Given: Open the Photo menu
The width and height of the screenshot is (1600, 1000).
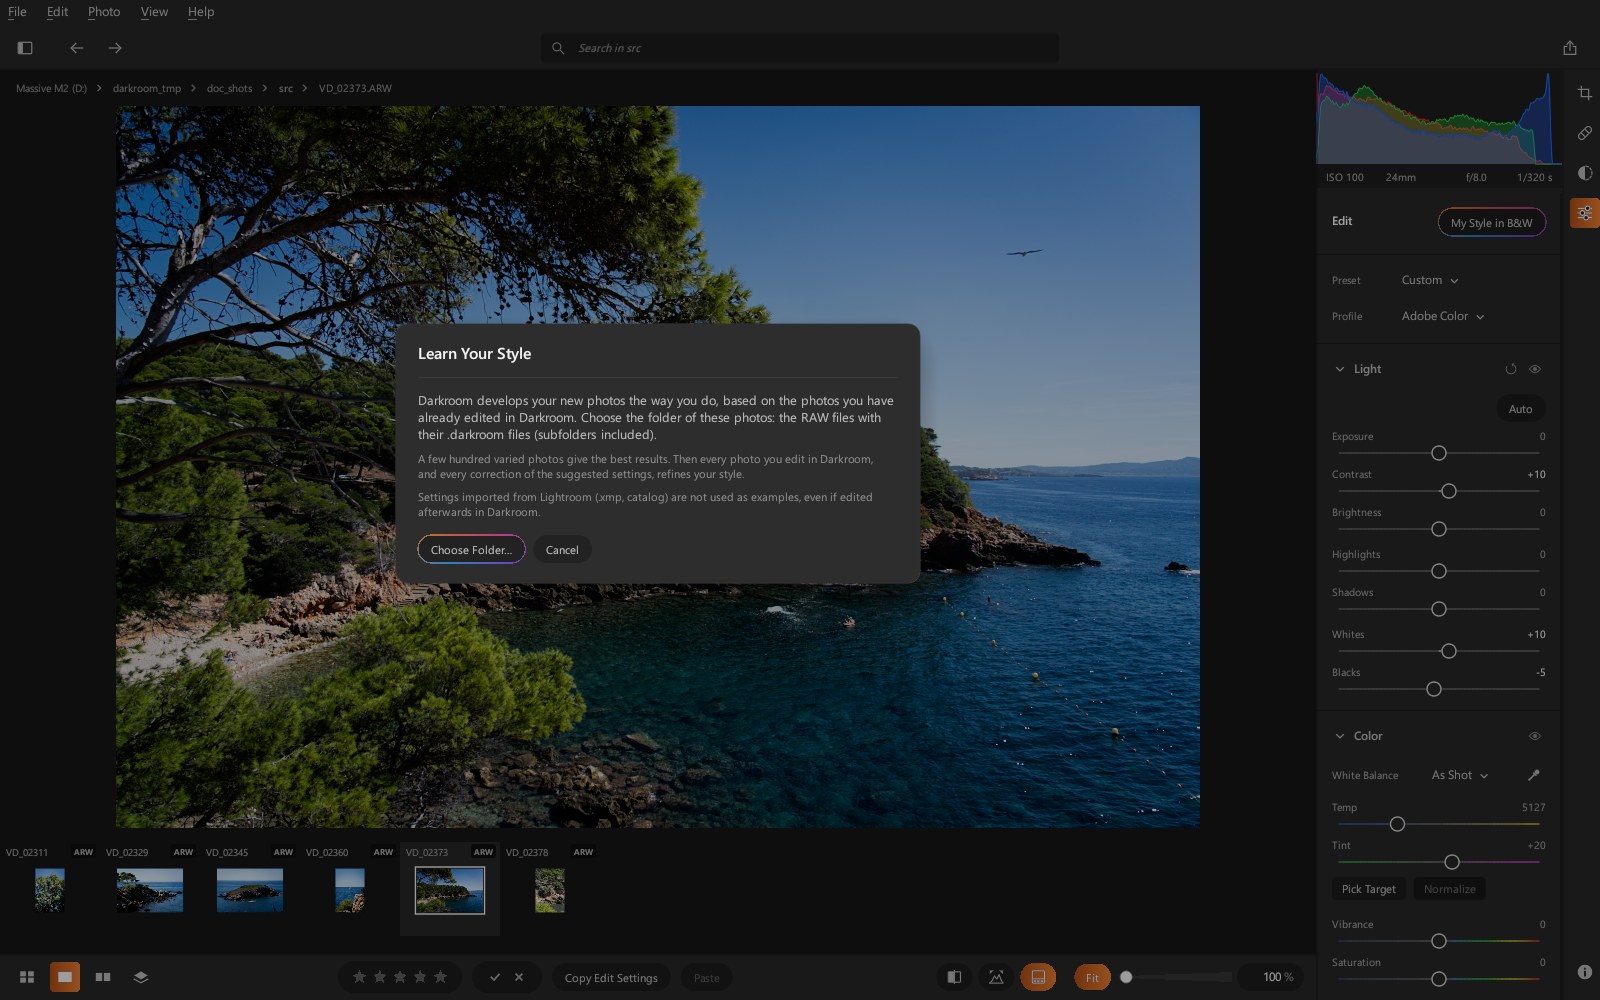Looking at the screenshot, I should click(104, 12).
